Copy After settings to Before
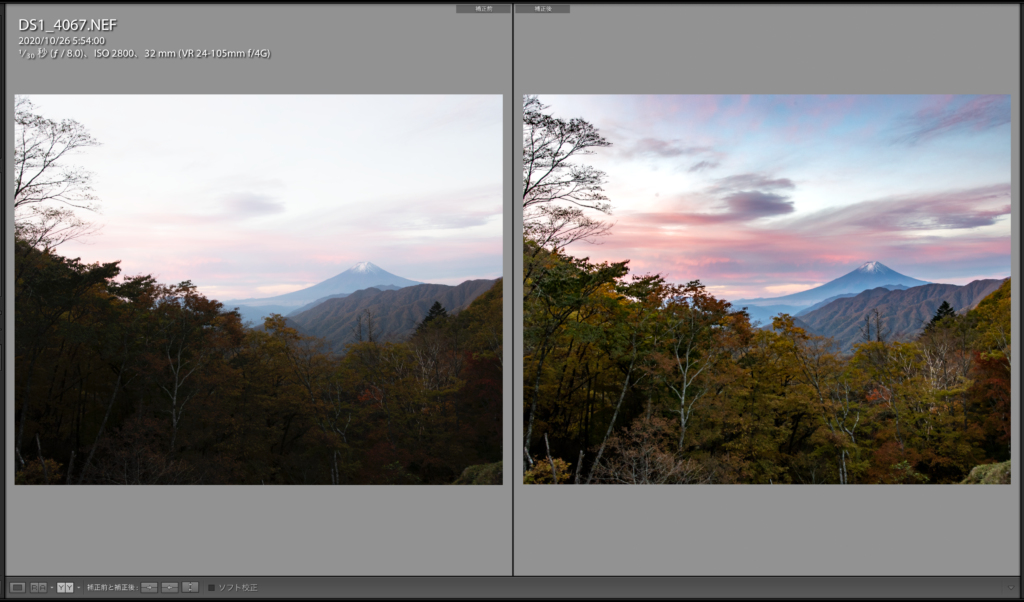Viewport: 1024px width, 602px height. pos(170,587)
